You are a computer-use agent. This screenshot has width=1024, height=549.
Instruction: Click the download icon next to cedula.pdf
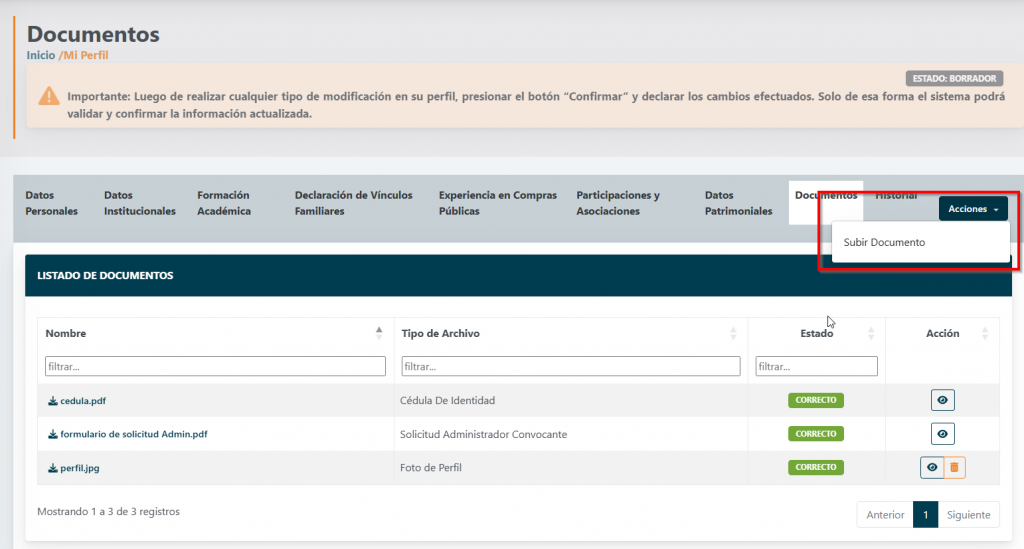tap(52, 401)
